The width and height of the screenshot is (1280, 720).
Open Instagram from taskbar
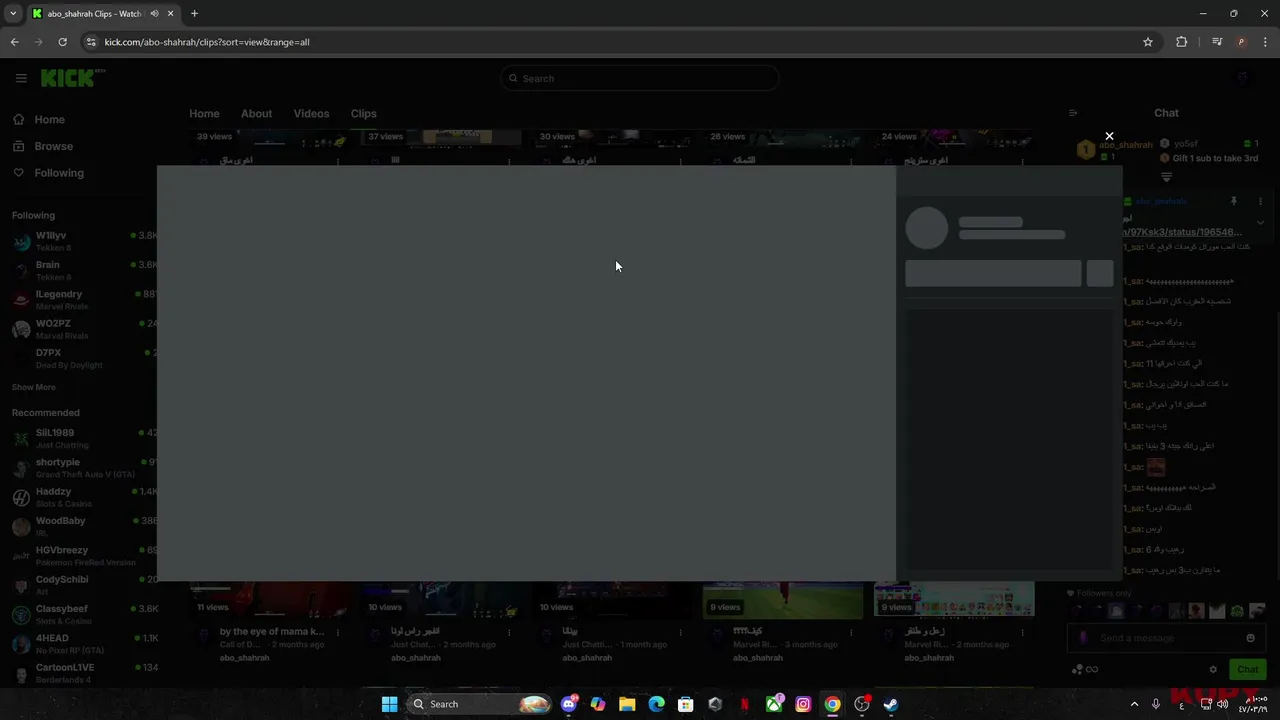803,704
